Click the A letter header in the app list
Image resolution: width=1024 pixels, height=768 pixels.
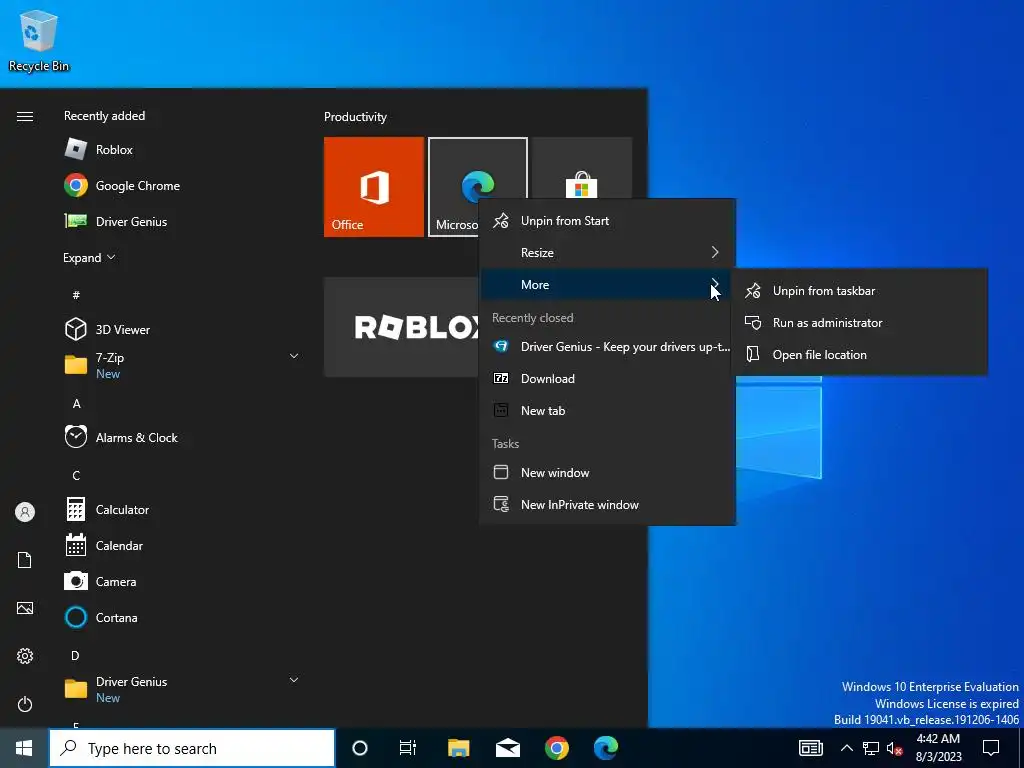coord(76,403)
